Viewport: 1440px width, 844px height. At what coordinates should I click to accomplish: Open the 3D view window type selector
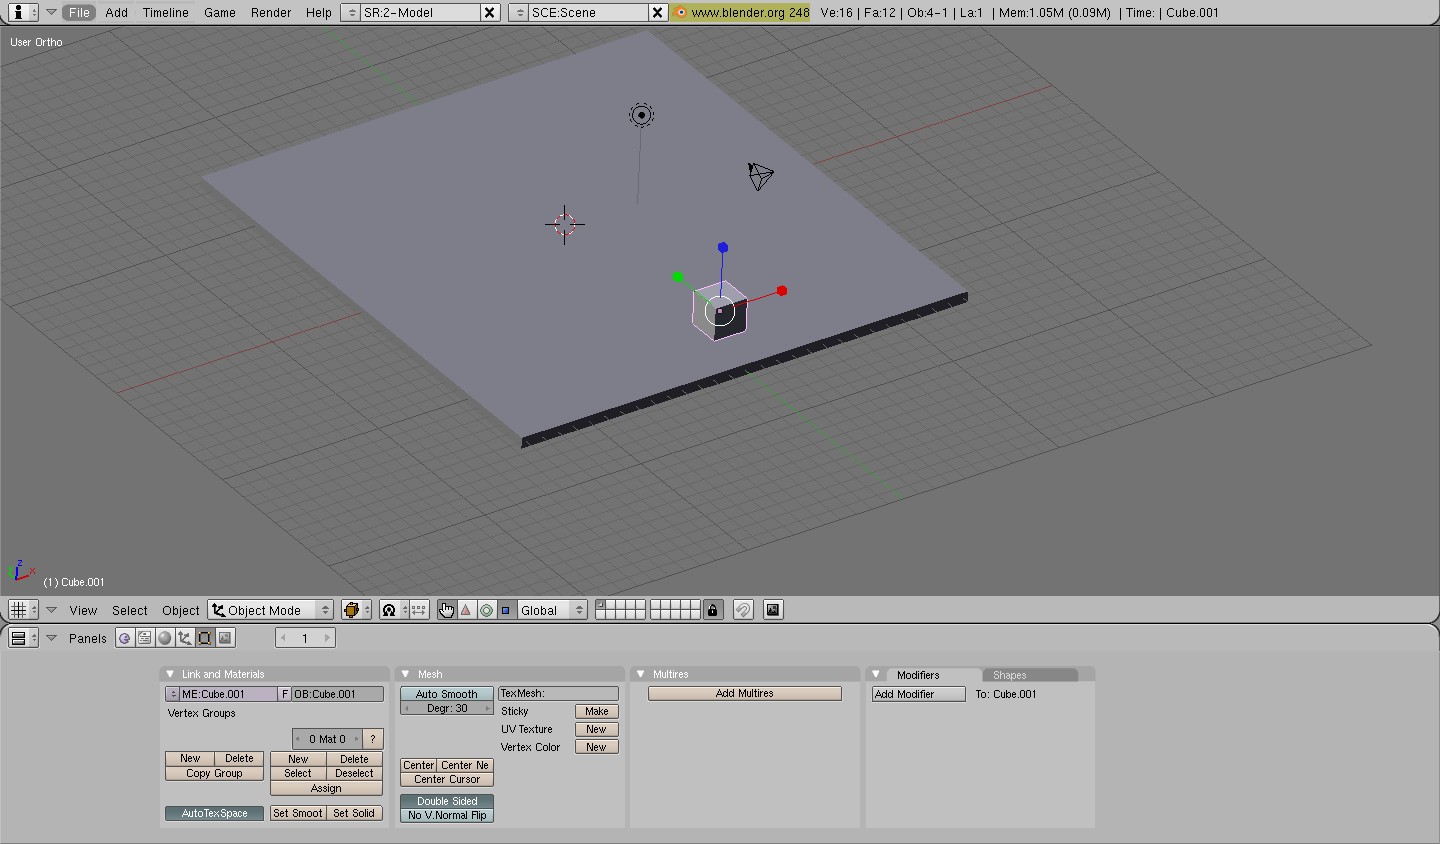click(x=23, y=610)
